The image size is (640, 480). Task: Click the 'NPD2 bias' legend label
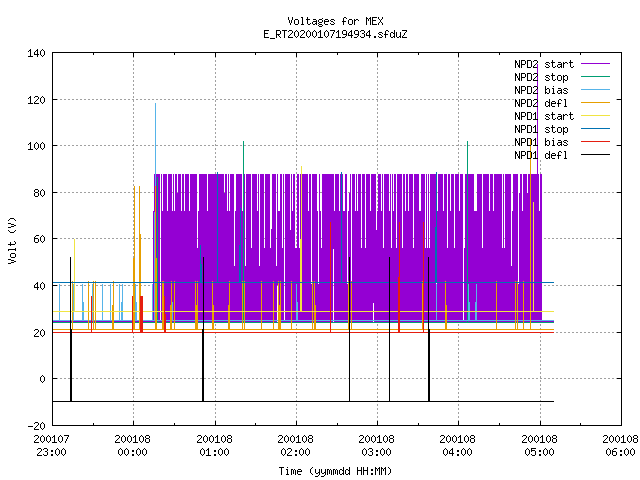pyautogui.click(x=541, y=90)
